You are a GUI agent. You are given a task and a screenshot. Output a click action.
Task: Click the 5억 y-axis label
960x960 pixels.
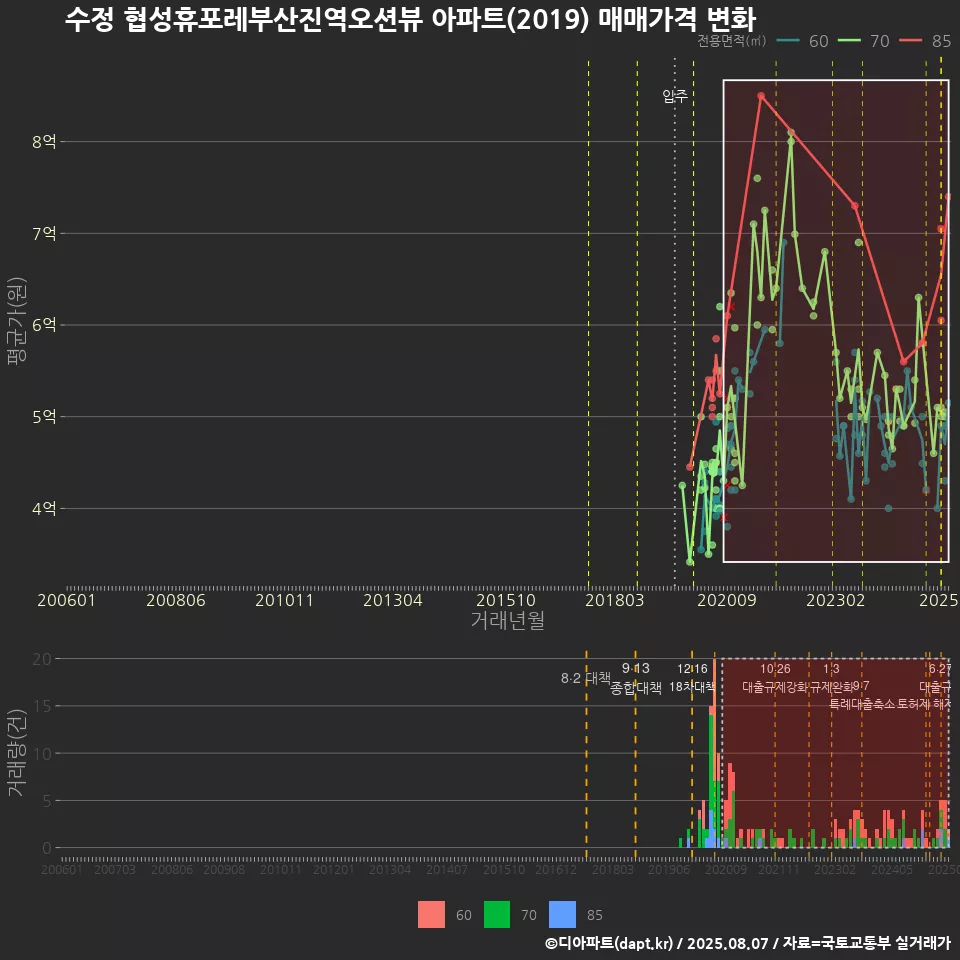pyautogui.click(x=44, y=417)
